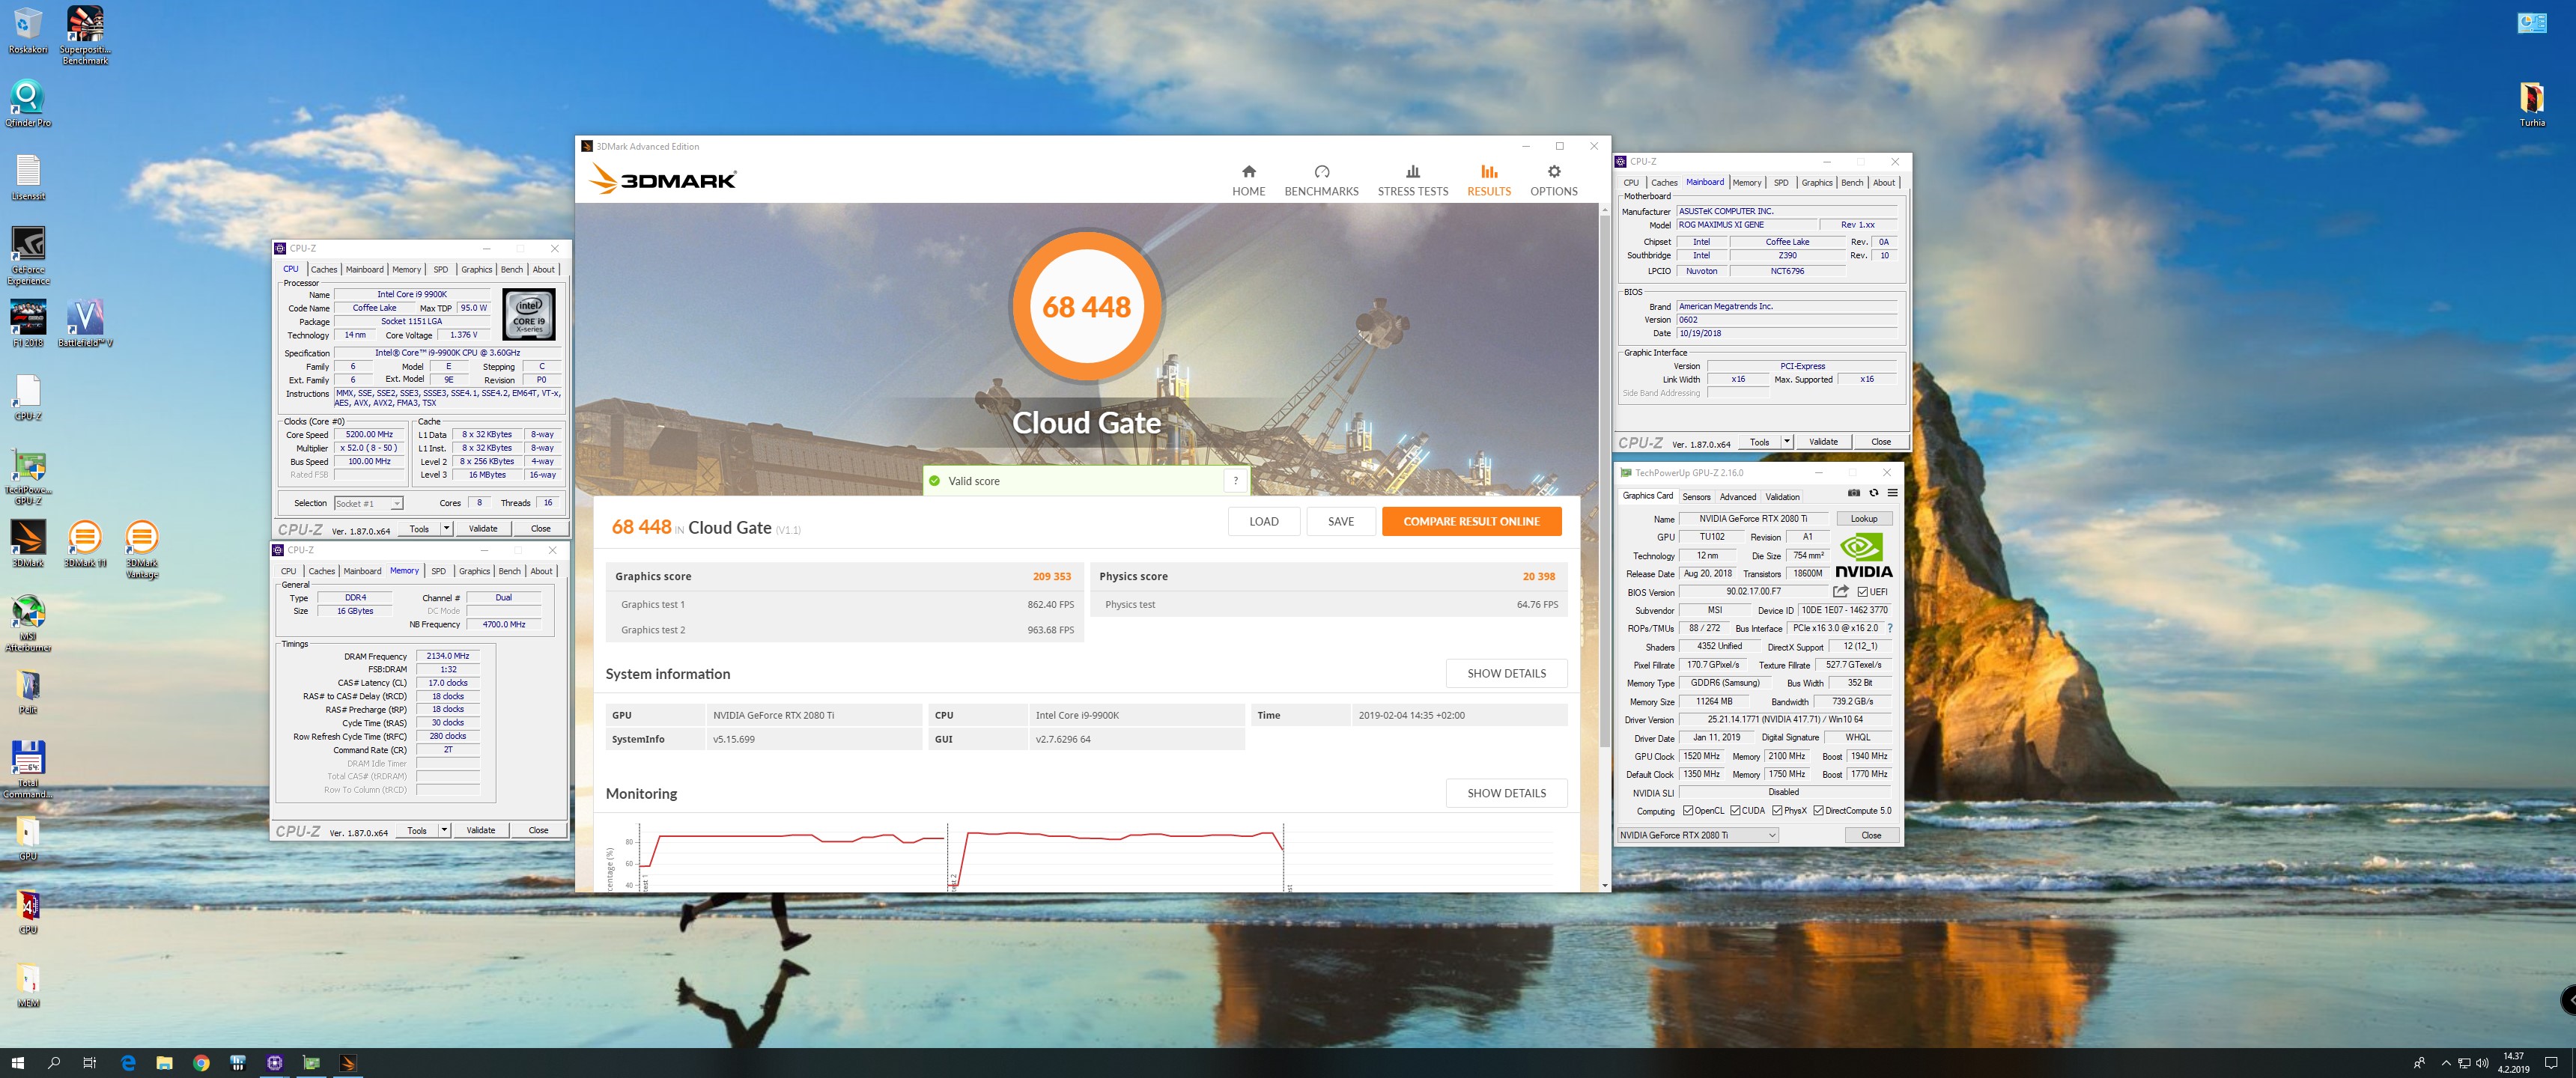The height and width of the screenshot is (1078, 2576).
Task: Open the MEM folder on desktop
Action: pos(28,985)
